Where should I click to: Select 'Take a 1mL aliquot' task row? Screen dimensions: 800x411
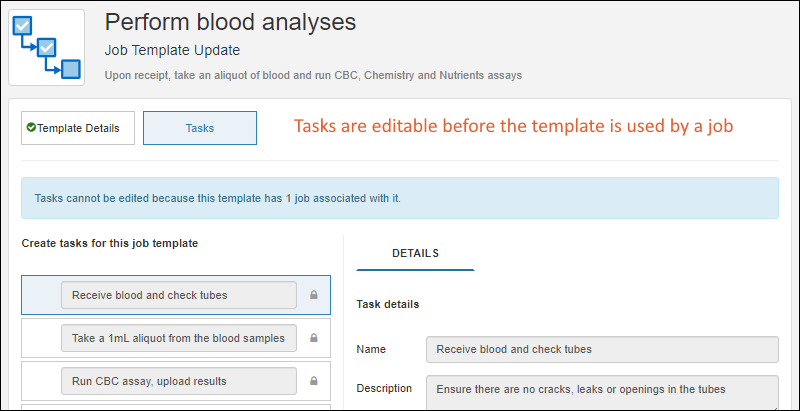coord(178,338)
